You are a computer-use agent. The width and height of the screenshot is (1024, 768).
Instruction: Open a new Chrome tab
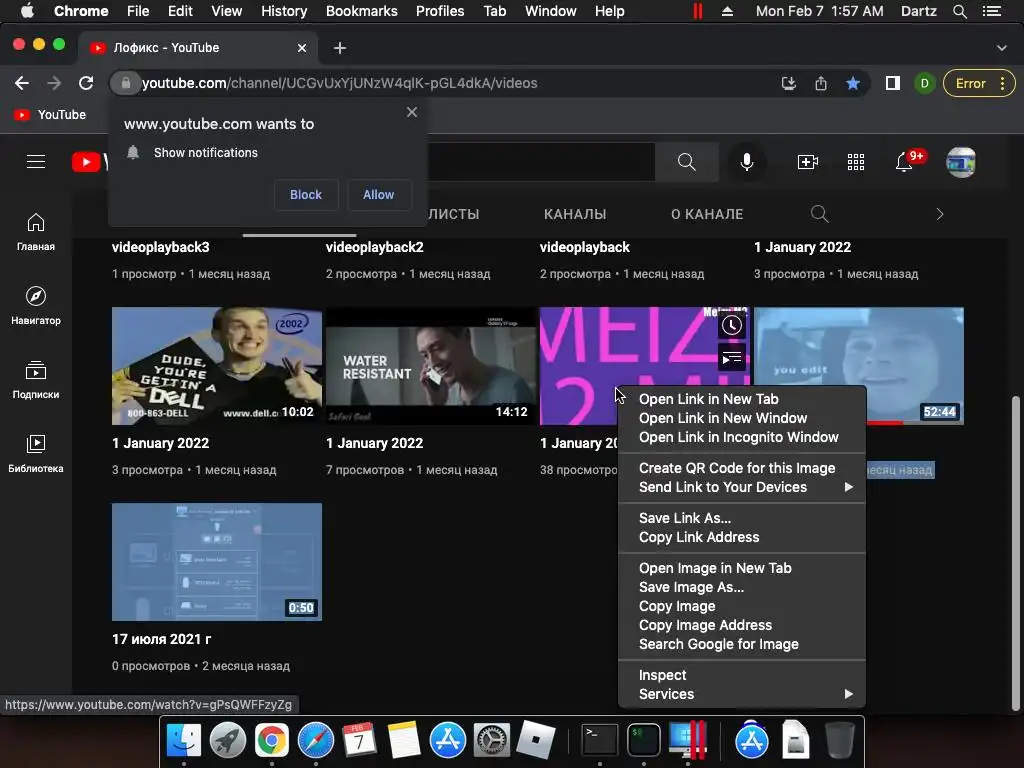click(x=340, y=48)
